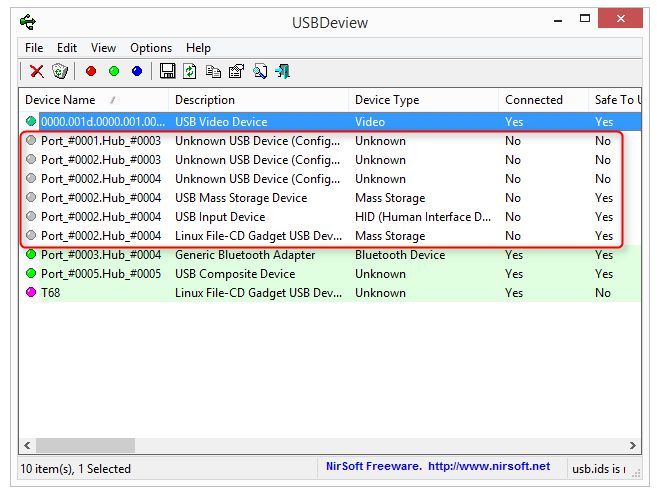
Task: Click the green status dot for Port_#0003.Hub_#0004
Action: coord(31,254)
